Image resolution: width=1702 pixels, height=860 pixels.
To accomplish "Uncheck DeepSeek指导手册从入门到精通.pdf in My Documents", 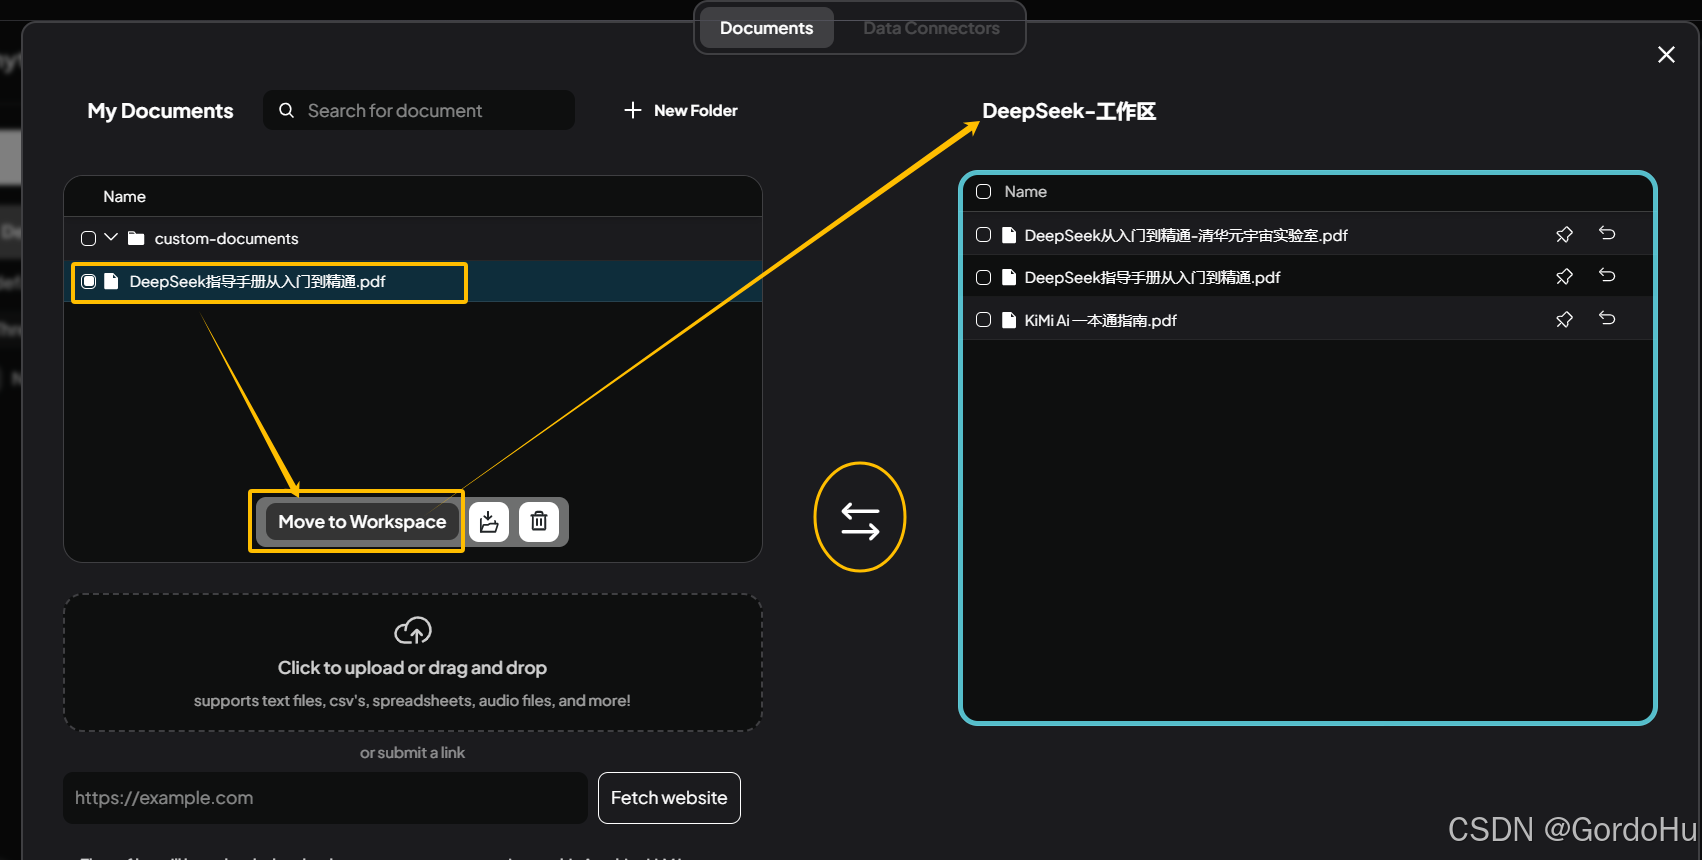I will 89,281.
